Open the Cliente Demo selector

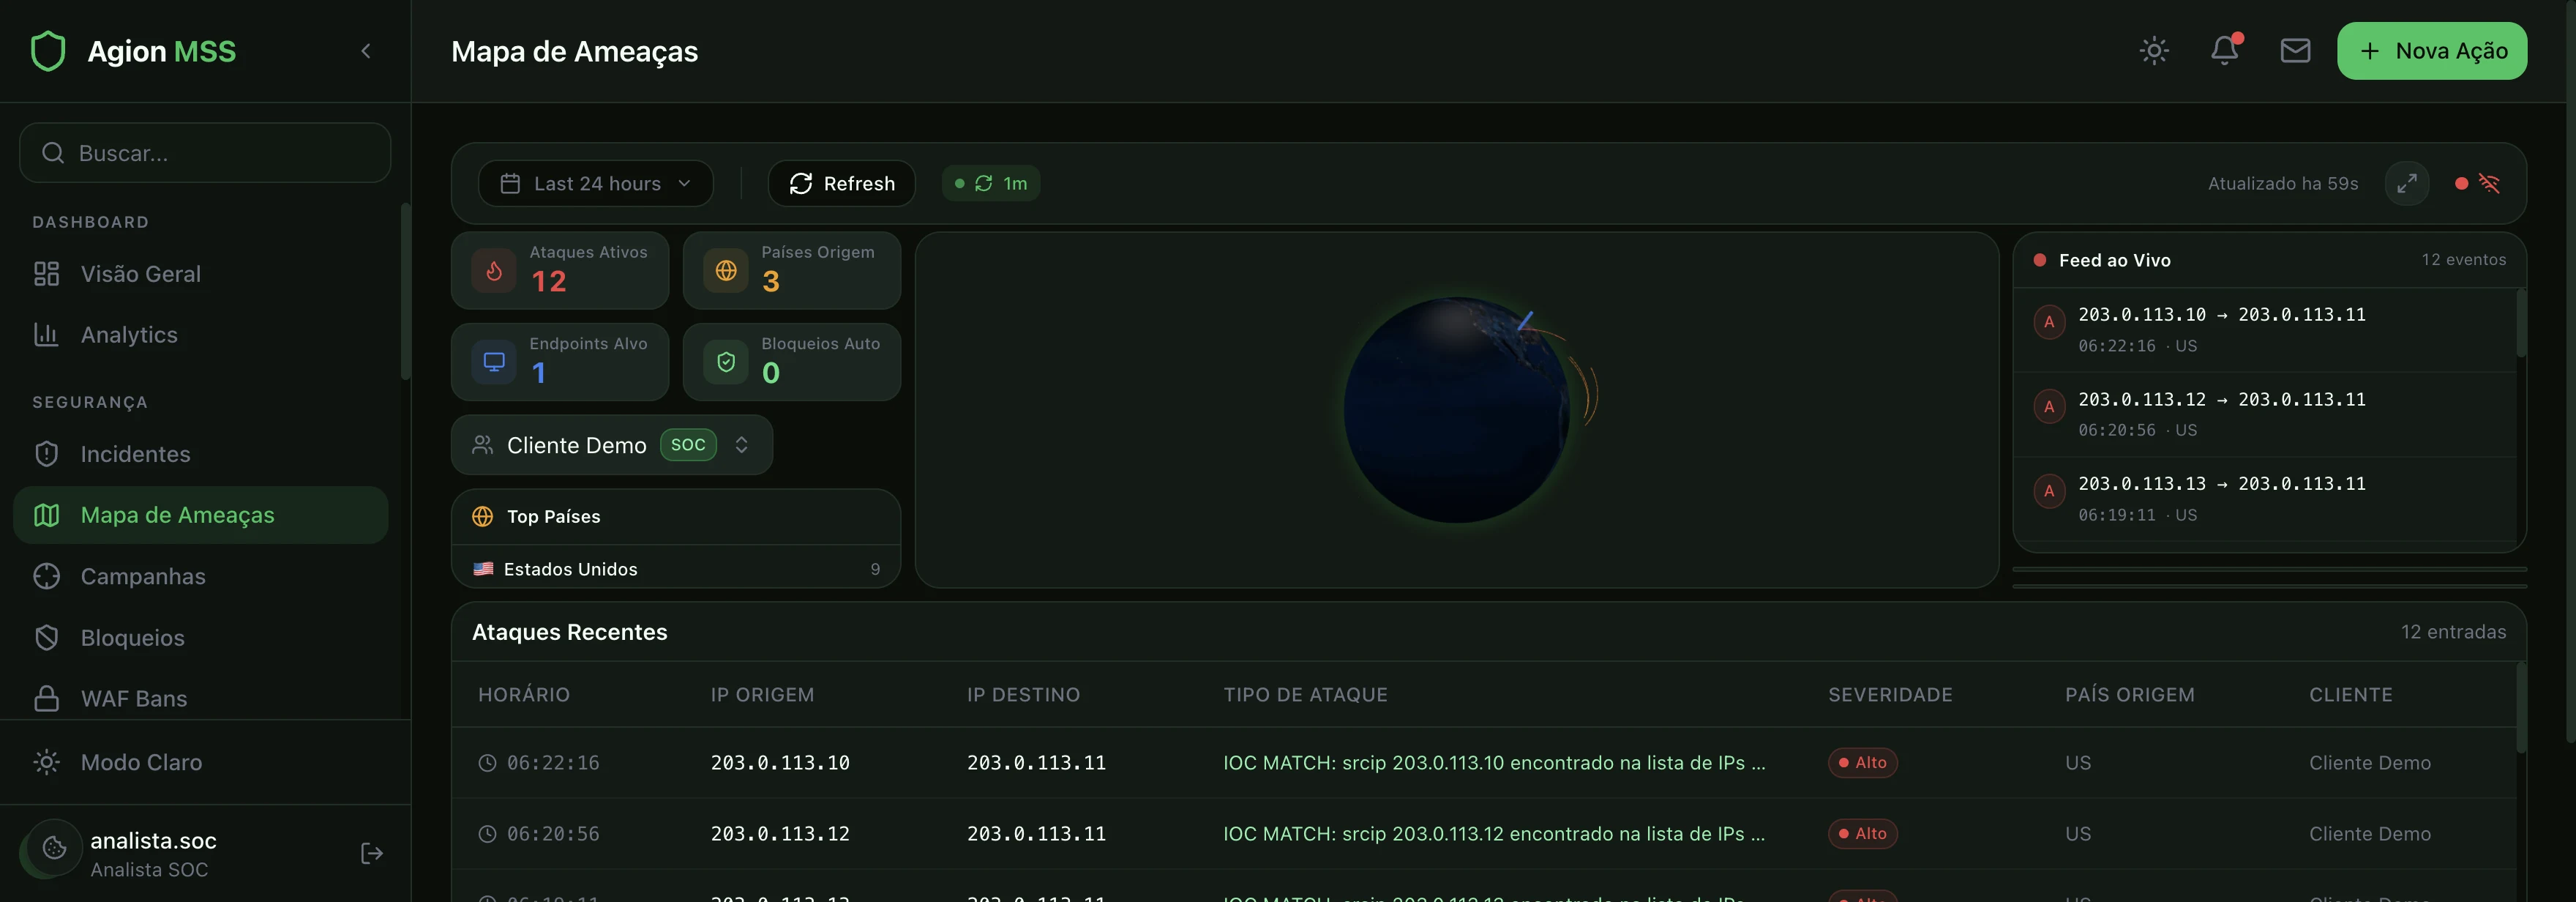(612, 446)
